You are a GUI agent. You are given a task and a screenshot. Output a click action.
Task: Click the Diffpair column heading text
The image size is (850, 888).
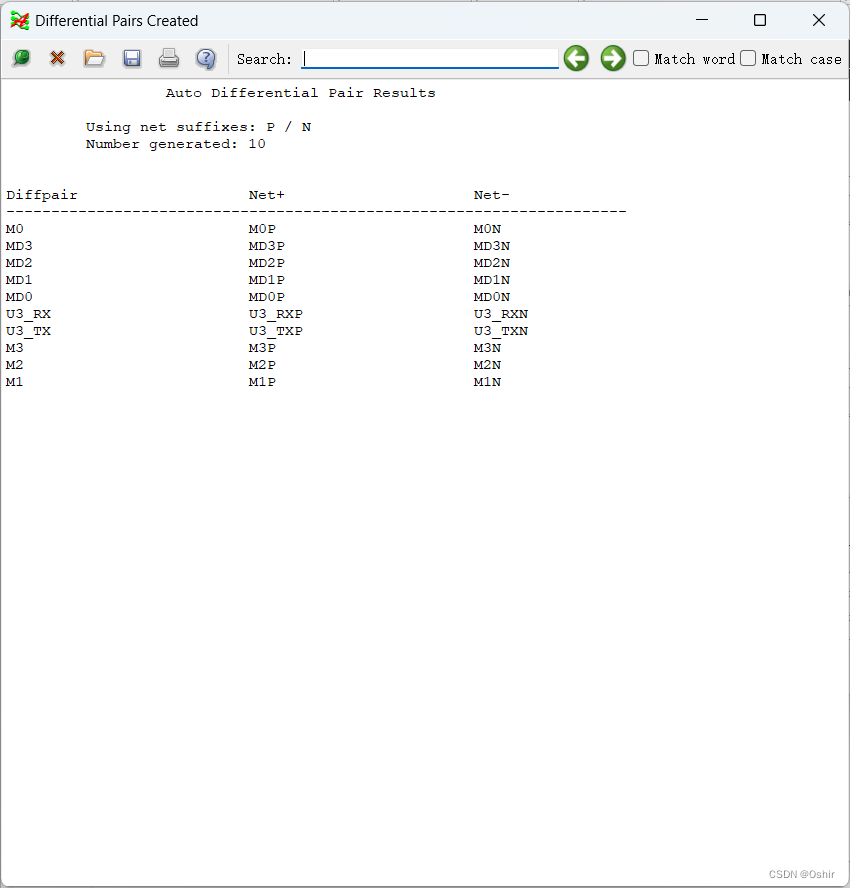(41, 195)
